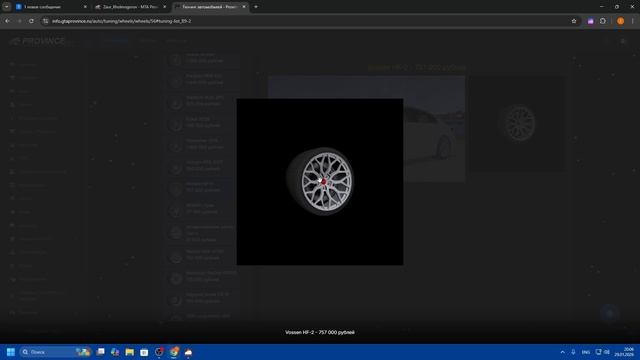Go back to the previous page
Screen dimensions: 640x360
coord(7,21)
